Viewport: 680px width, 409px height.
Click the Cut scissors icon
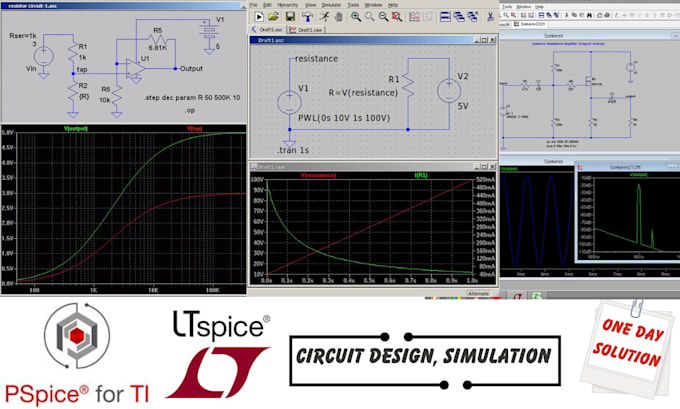[x=490, y=17]
